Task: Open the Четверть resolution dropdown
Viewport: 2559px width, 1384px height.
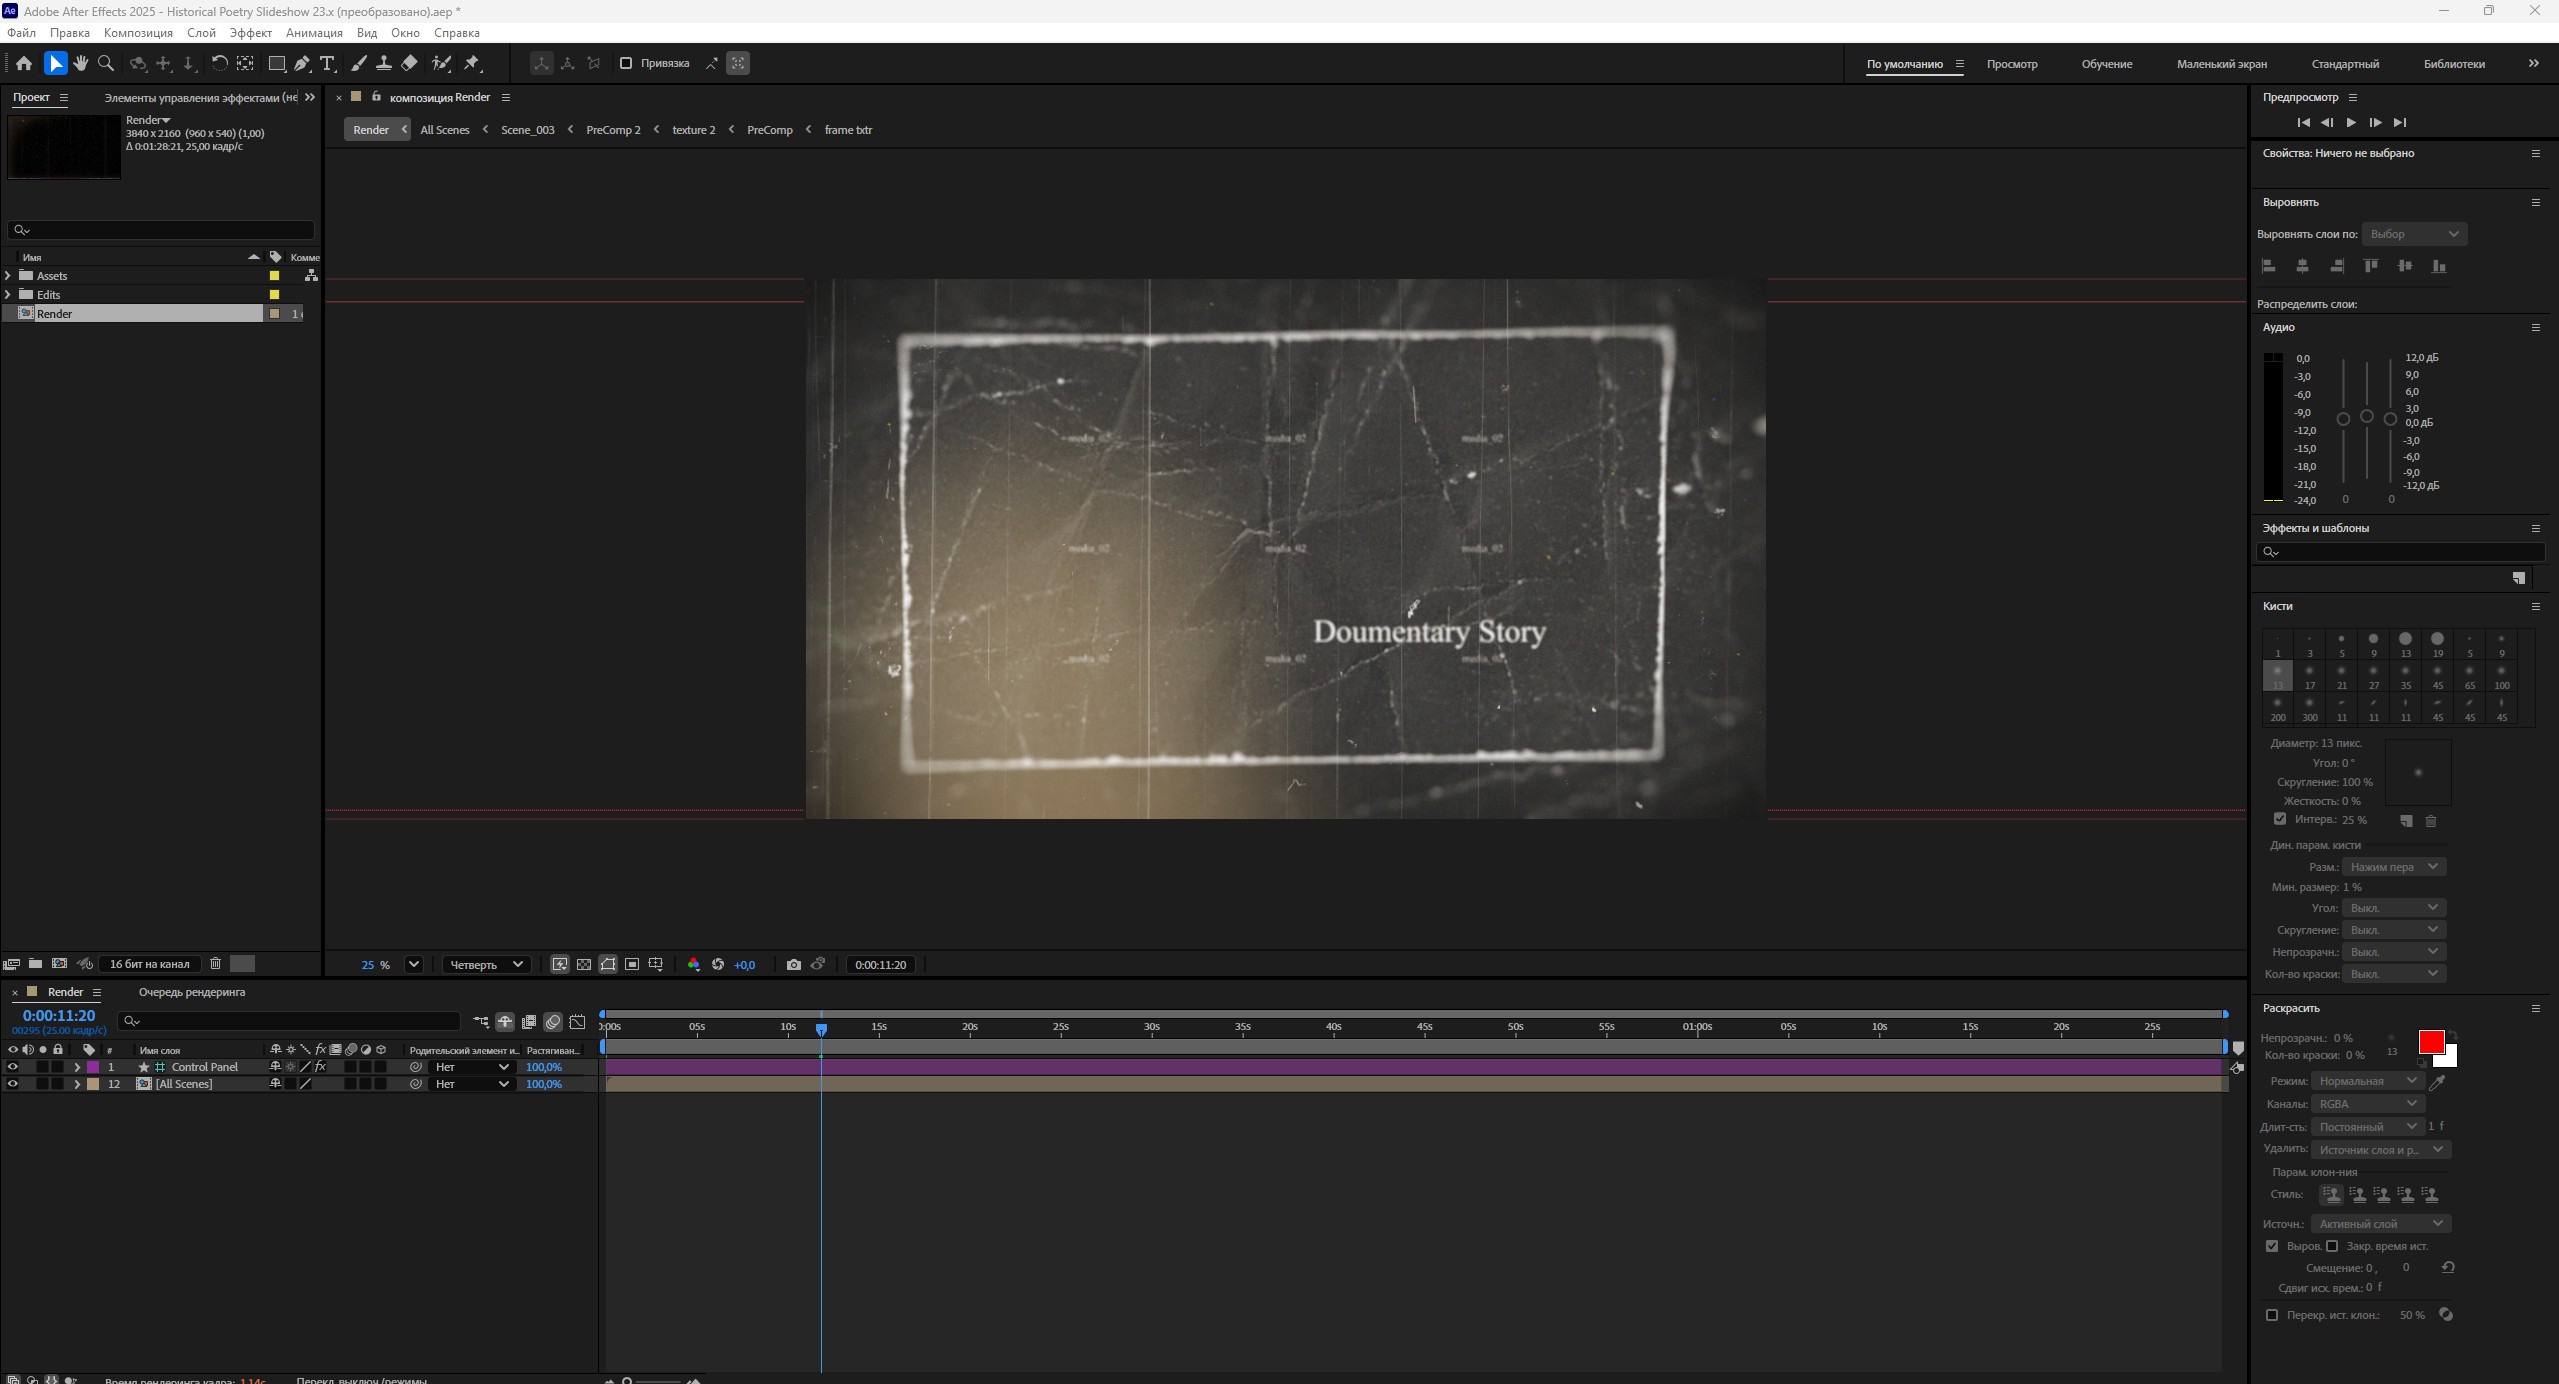Action: coord(486,964)
